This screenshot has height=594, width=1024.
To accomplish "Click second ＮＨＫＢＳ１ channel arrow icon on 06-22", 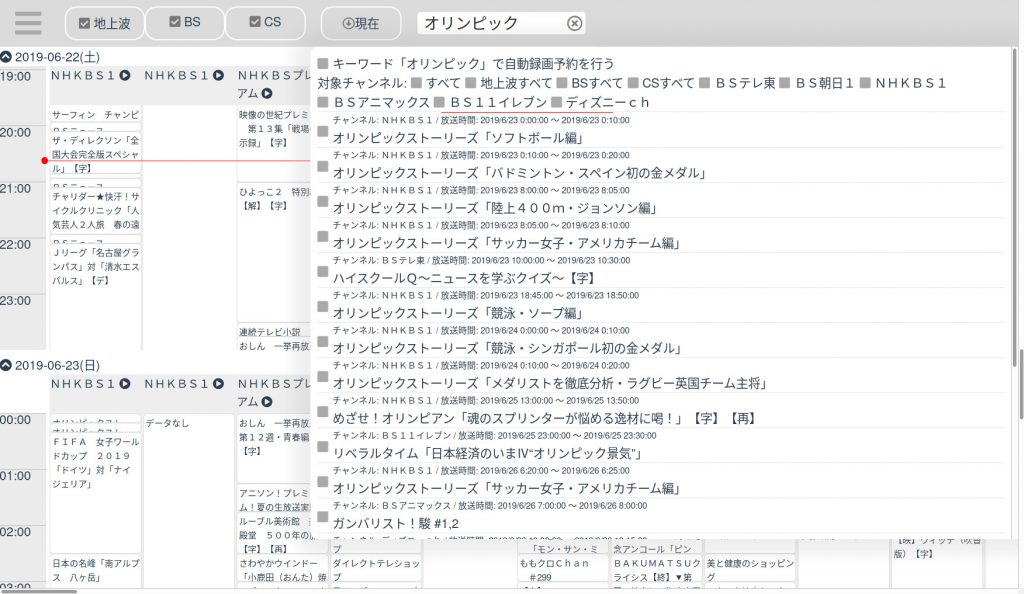I will click(x=218, y=76).
